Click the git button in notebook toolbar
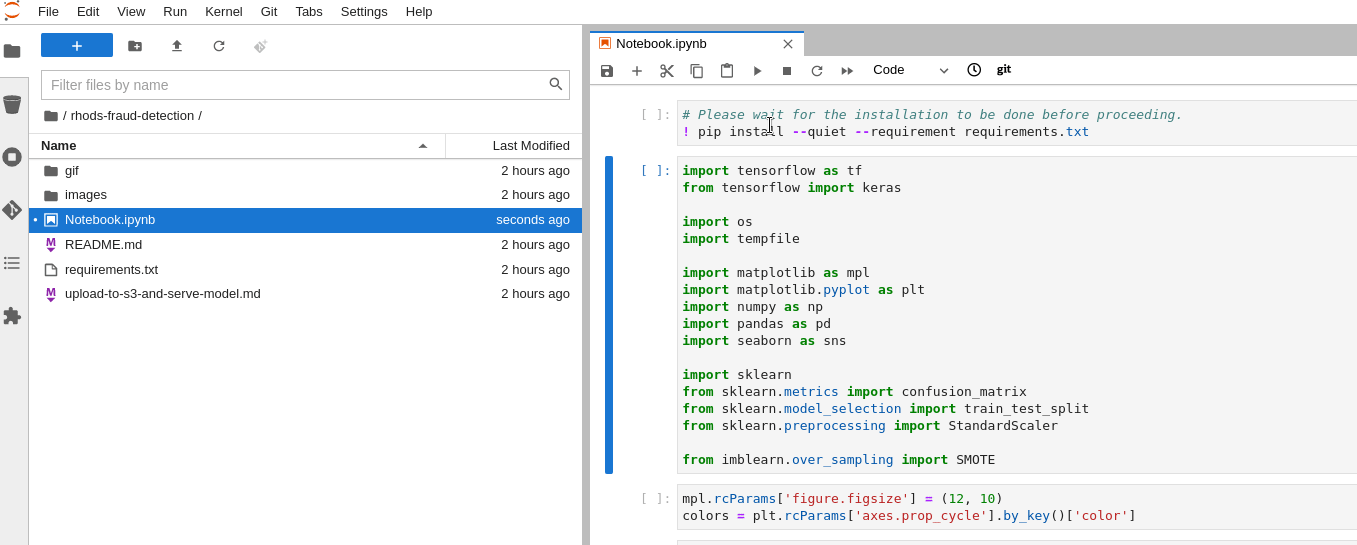1357x545 pixels. pos(1004,70)
